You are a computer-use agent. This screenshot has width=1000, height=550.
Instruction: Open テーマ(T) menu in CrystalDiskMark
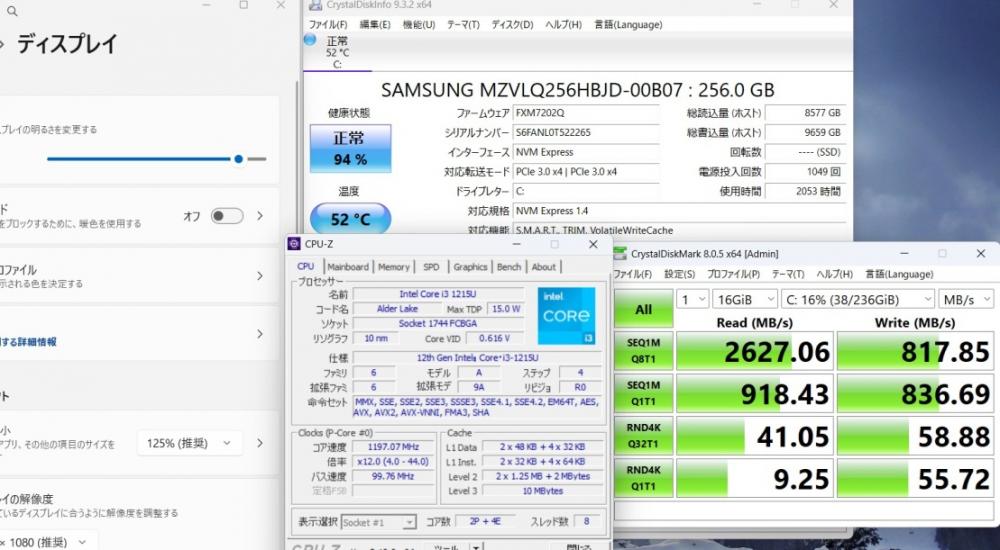788,274
